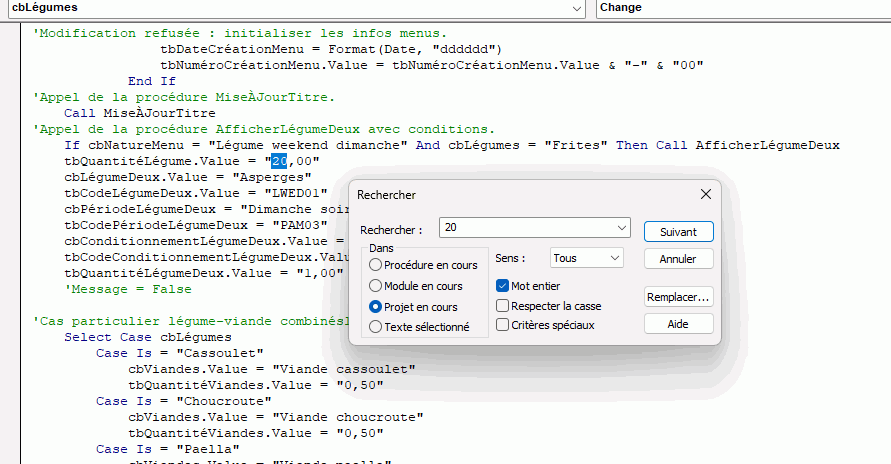The image size is (891, 464).
Task: Select the Projet en cours radio button
Action: (376, 307)
